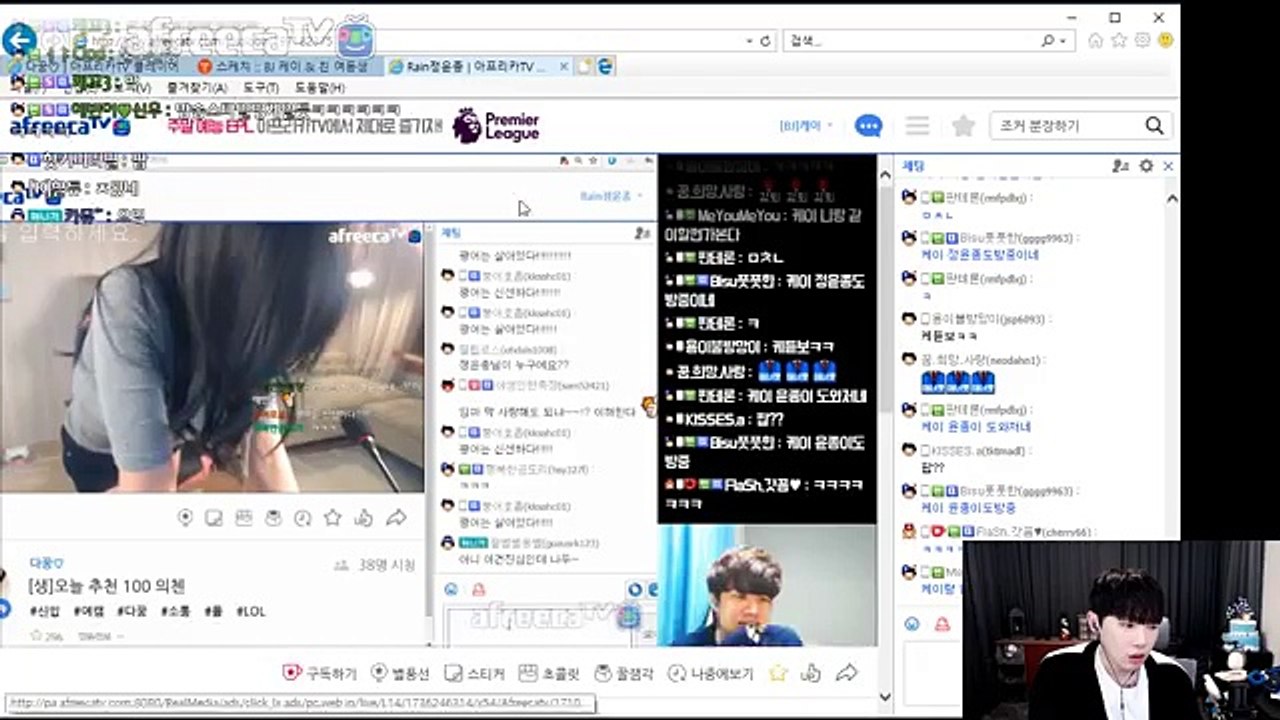This screenshot has height=720, width=1280.
Task: Click the share arrow icon below the embedded player
Action: tap(396, 518)
